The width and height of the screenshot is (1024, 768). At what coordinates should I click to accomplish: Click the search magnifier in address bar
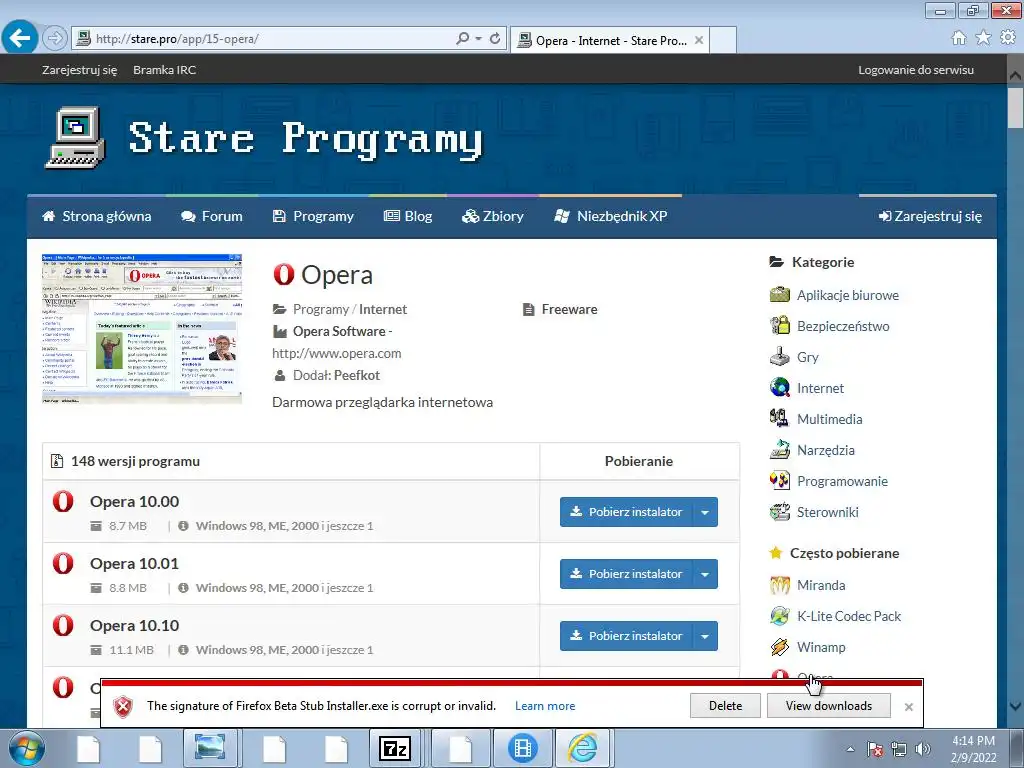[x=462, y=39]
